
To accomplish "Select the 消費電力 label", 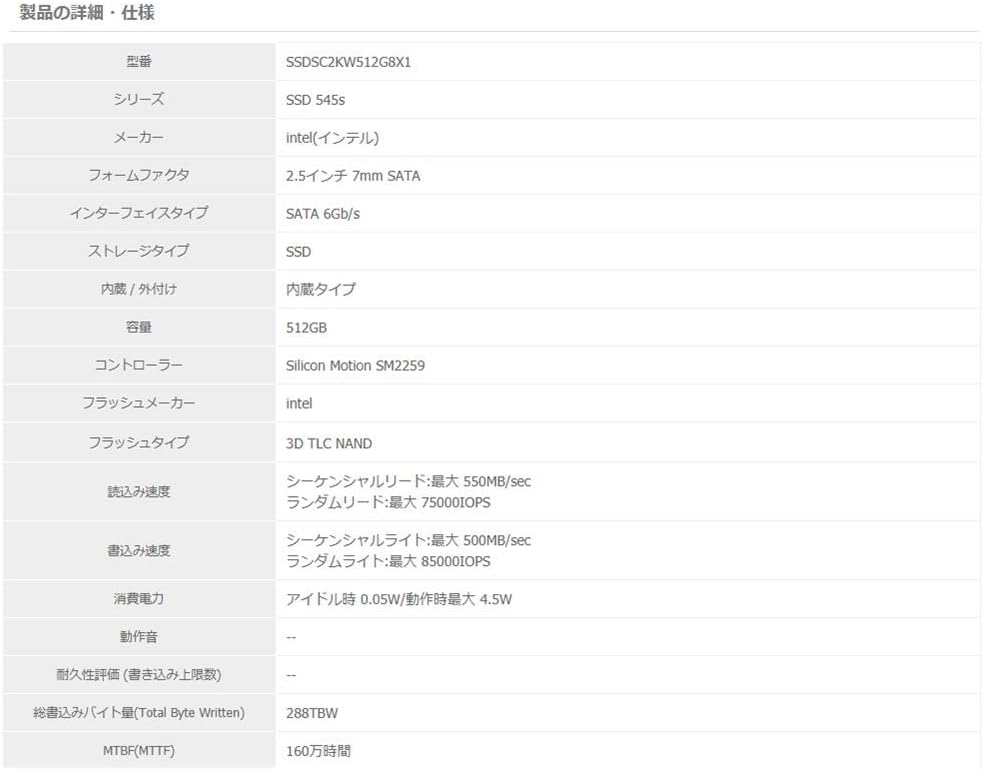I will tap(139, 598).
